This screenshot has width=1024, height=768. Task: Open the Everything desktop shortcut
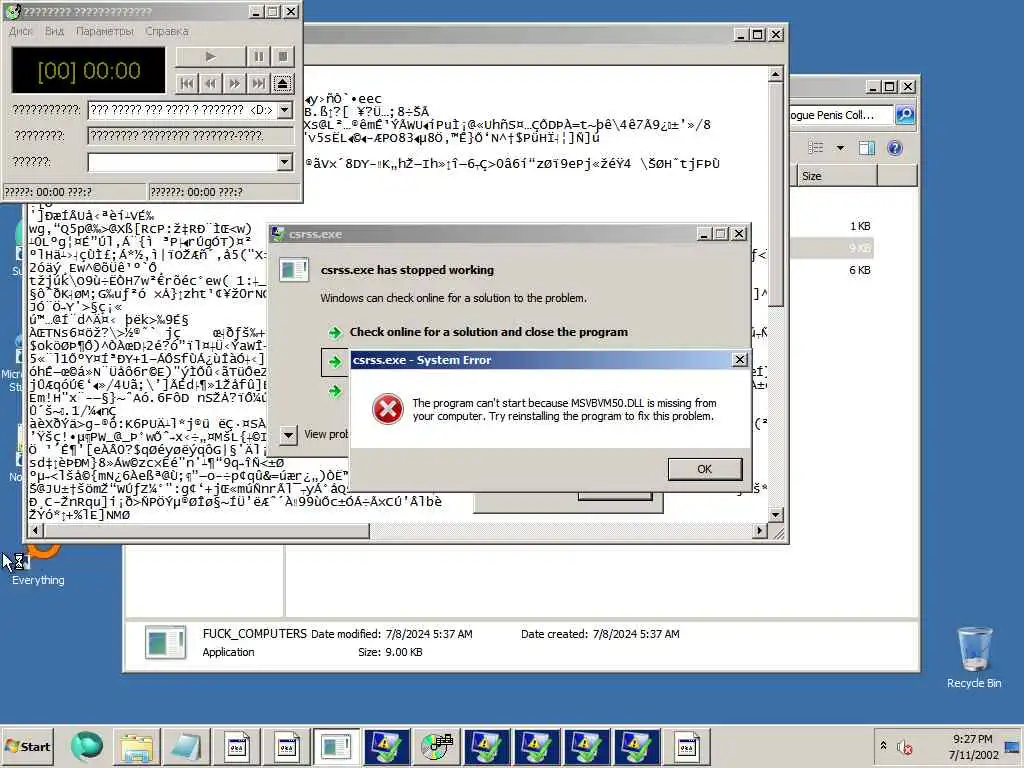coord(38,565)
